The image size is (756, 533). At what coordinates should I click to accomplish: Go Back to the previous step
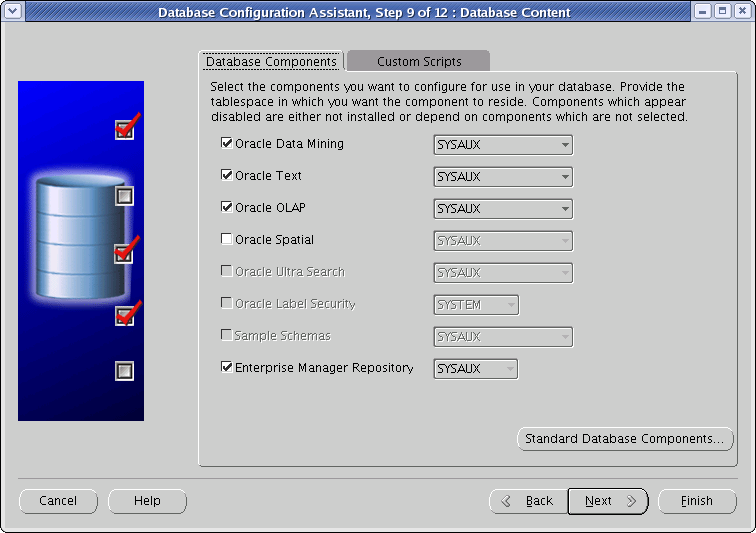[528, 501]
